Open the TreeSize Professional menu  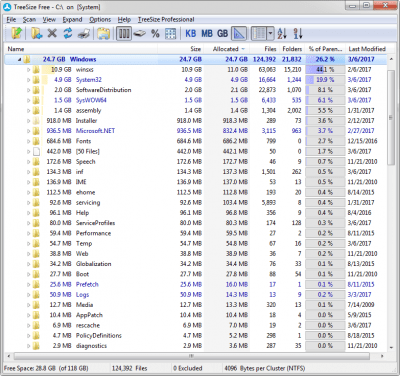tap(166, 20)
